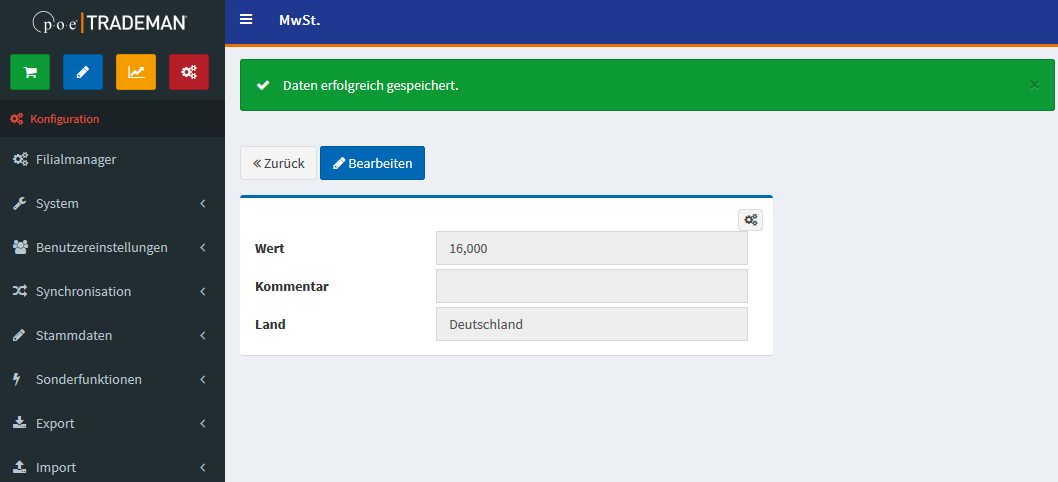Open Filialmanager in the sidebar
1058x482 pixels.
[76, 159]
